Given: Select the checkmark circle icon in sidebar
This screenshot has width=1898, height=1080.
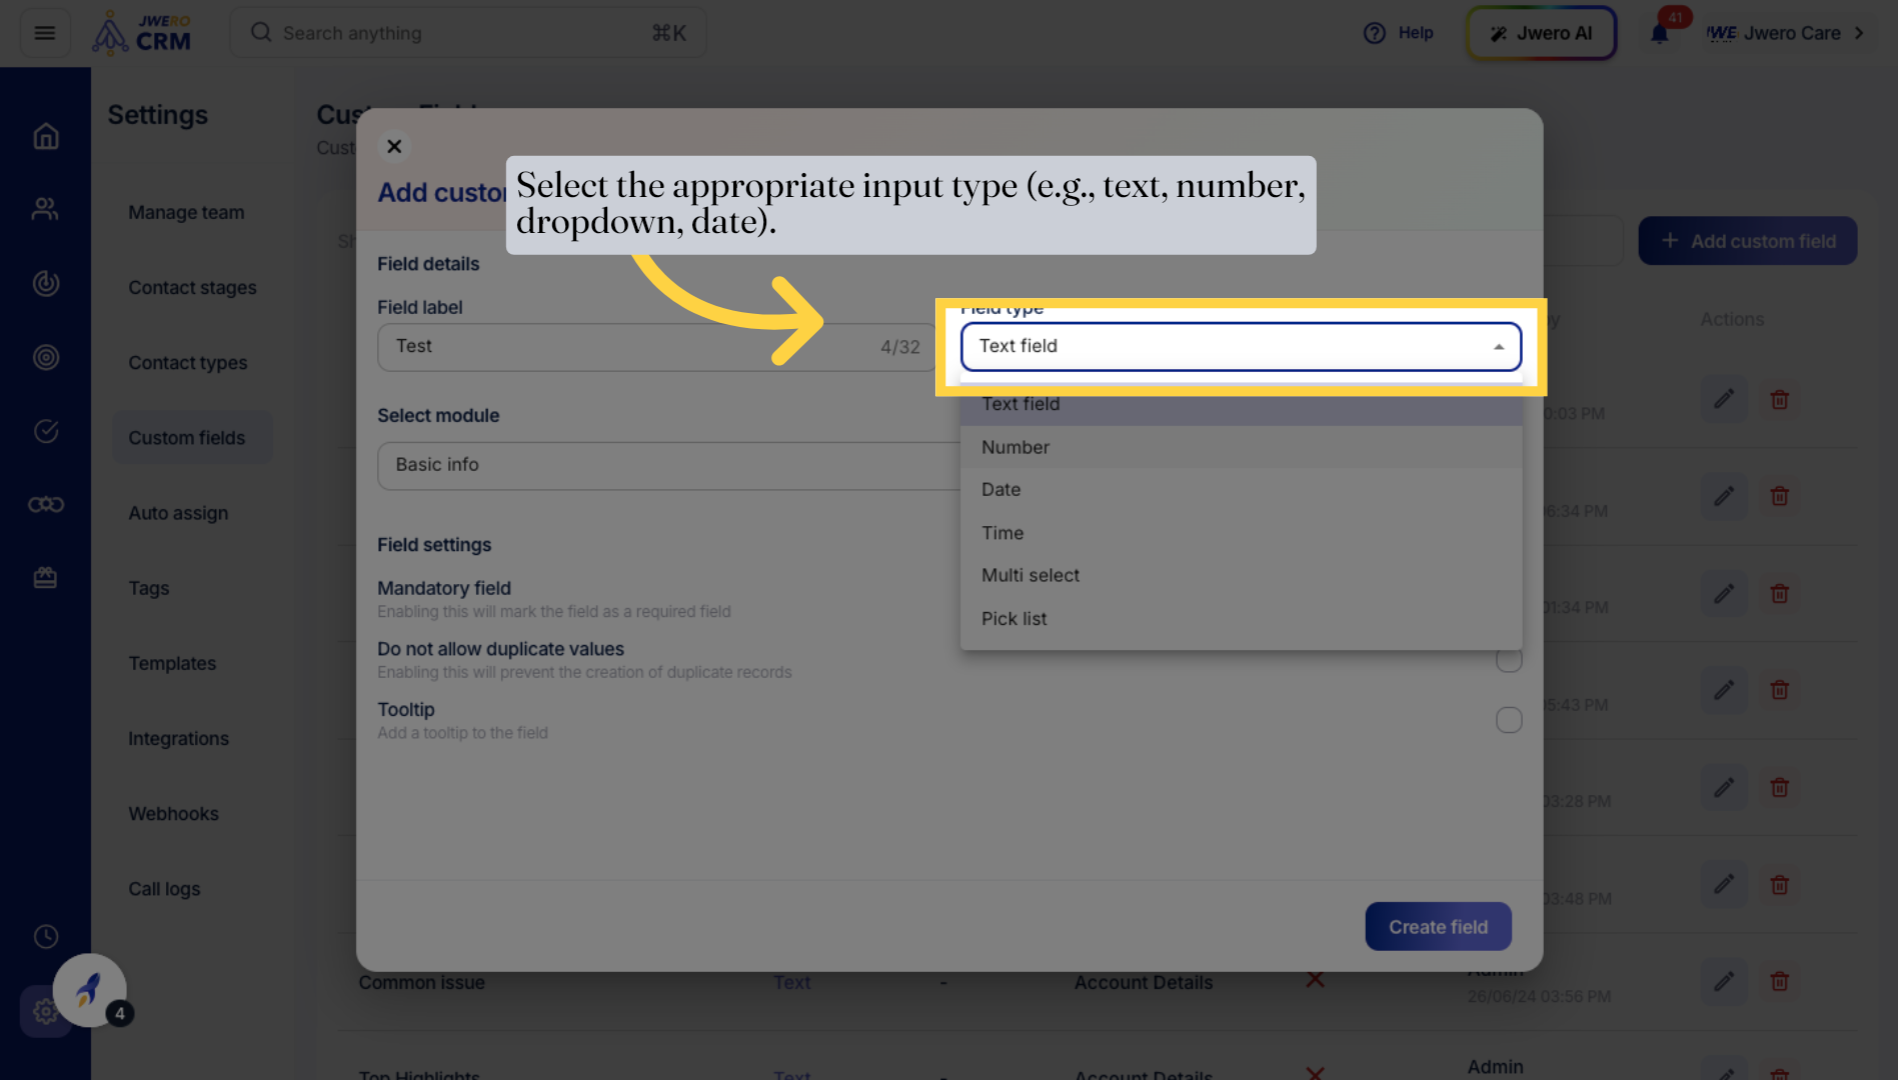Looking at the screenshot, I should pos(46,431).
